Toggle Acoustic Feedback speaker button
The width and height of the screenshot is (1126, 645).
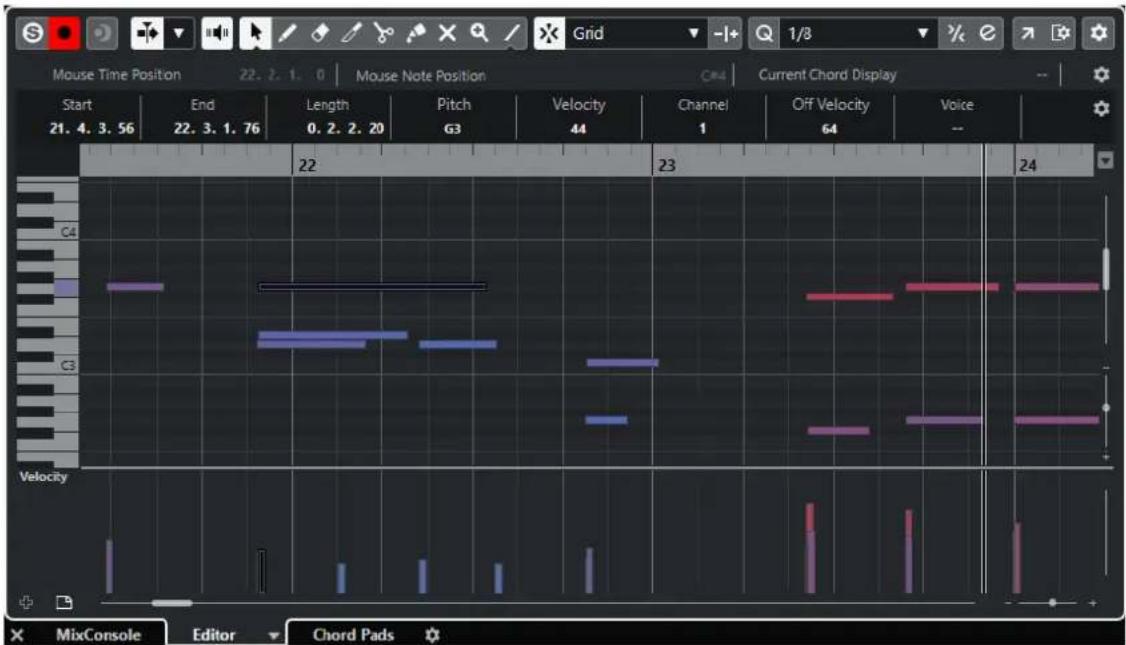[217, 33]
